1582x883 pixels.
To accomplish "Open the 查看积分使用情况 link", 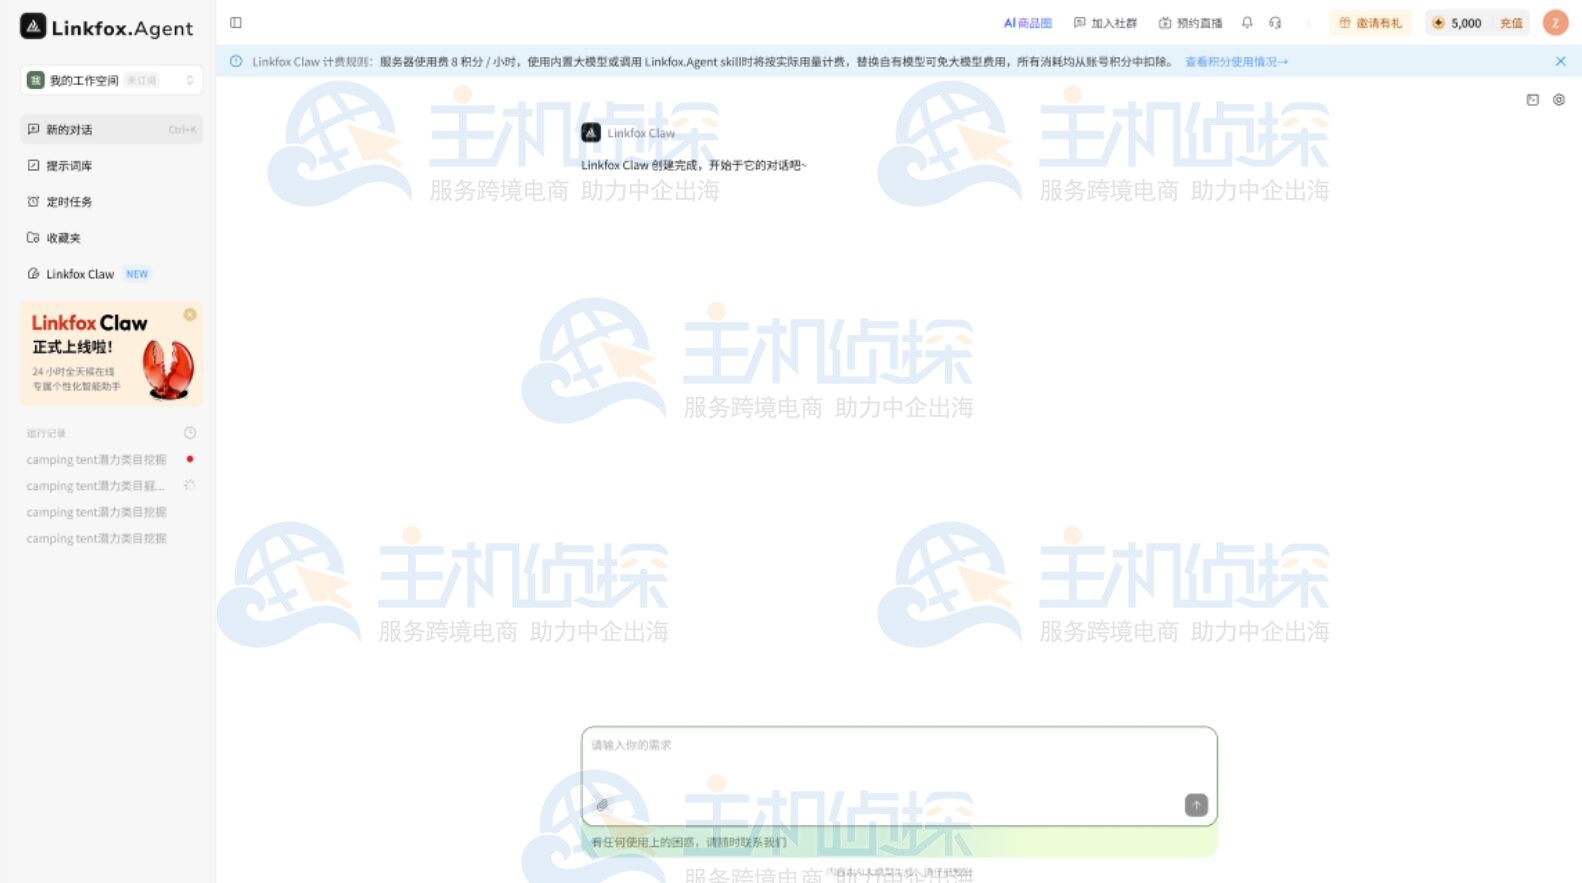I will click(x=1236, y=62).
